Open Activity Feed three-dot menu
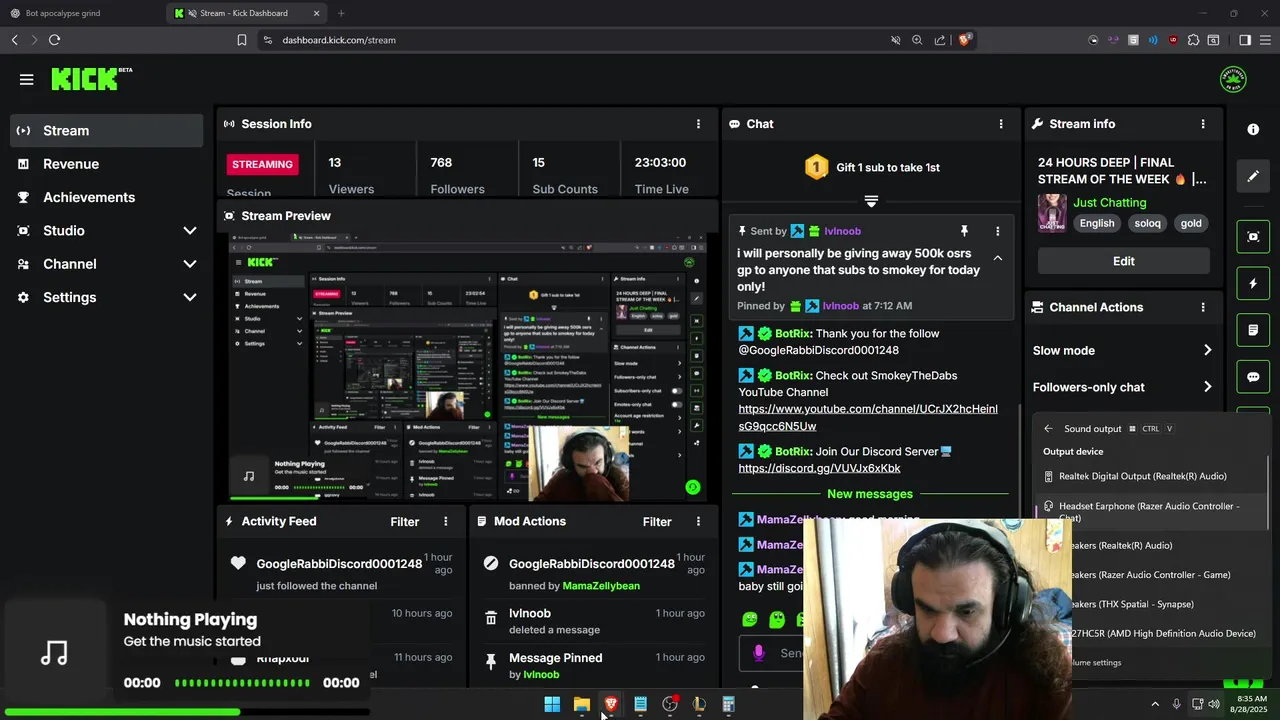The image size is (1280, 720). pos(446,521)
